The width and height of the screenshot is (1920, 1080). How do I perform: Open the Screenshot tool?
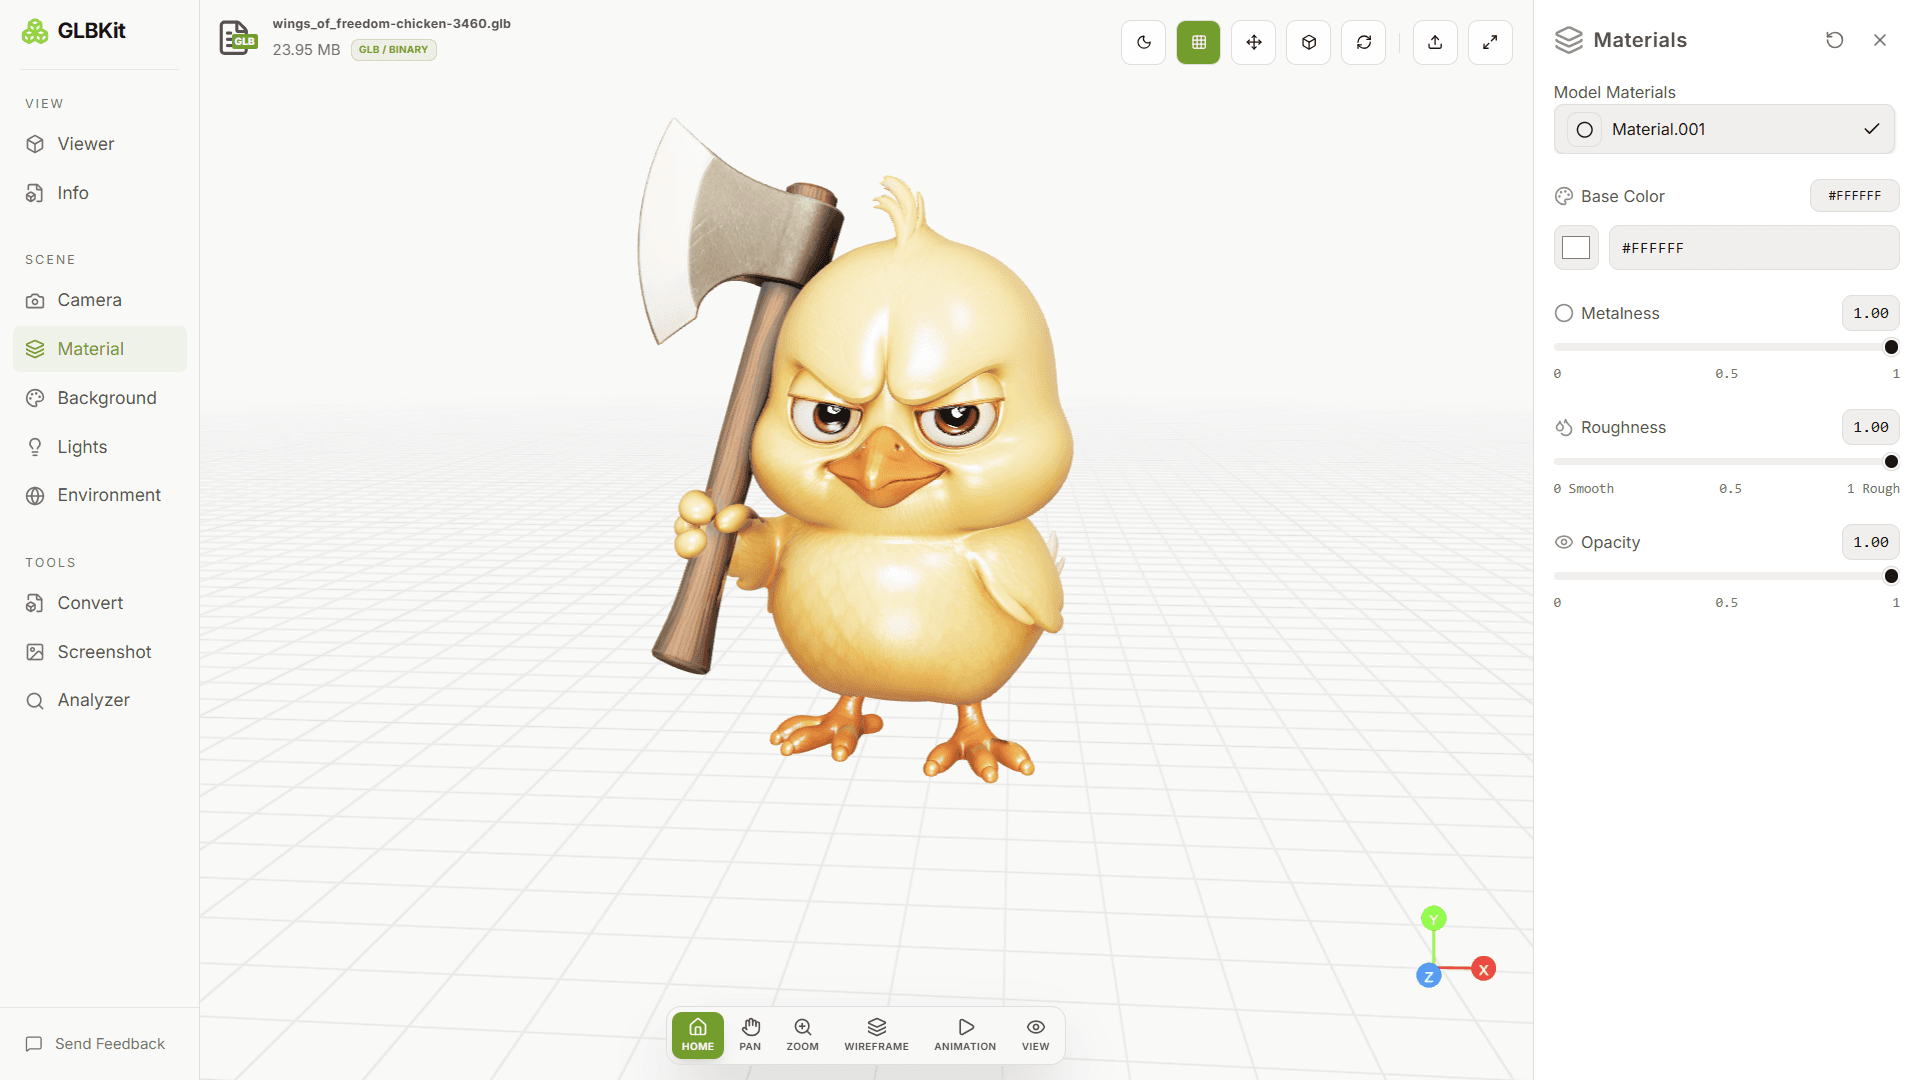pos(100,652)
